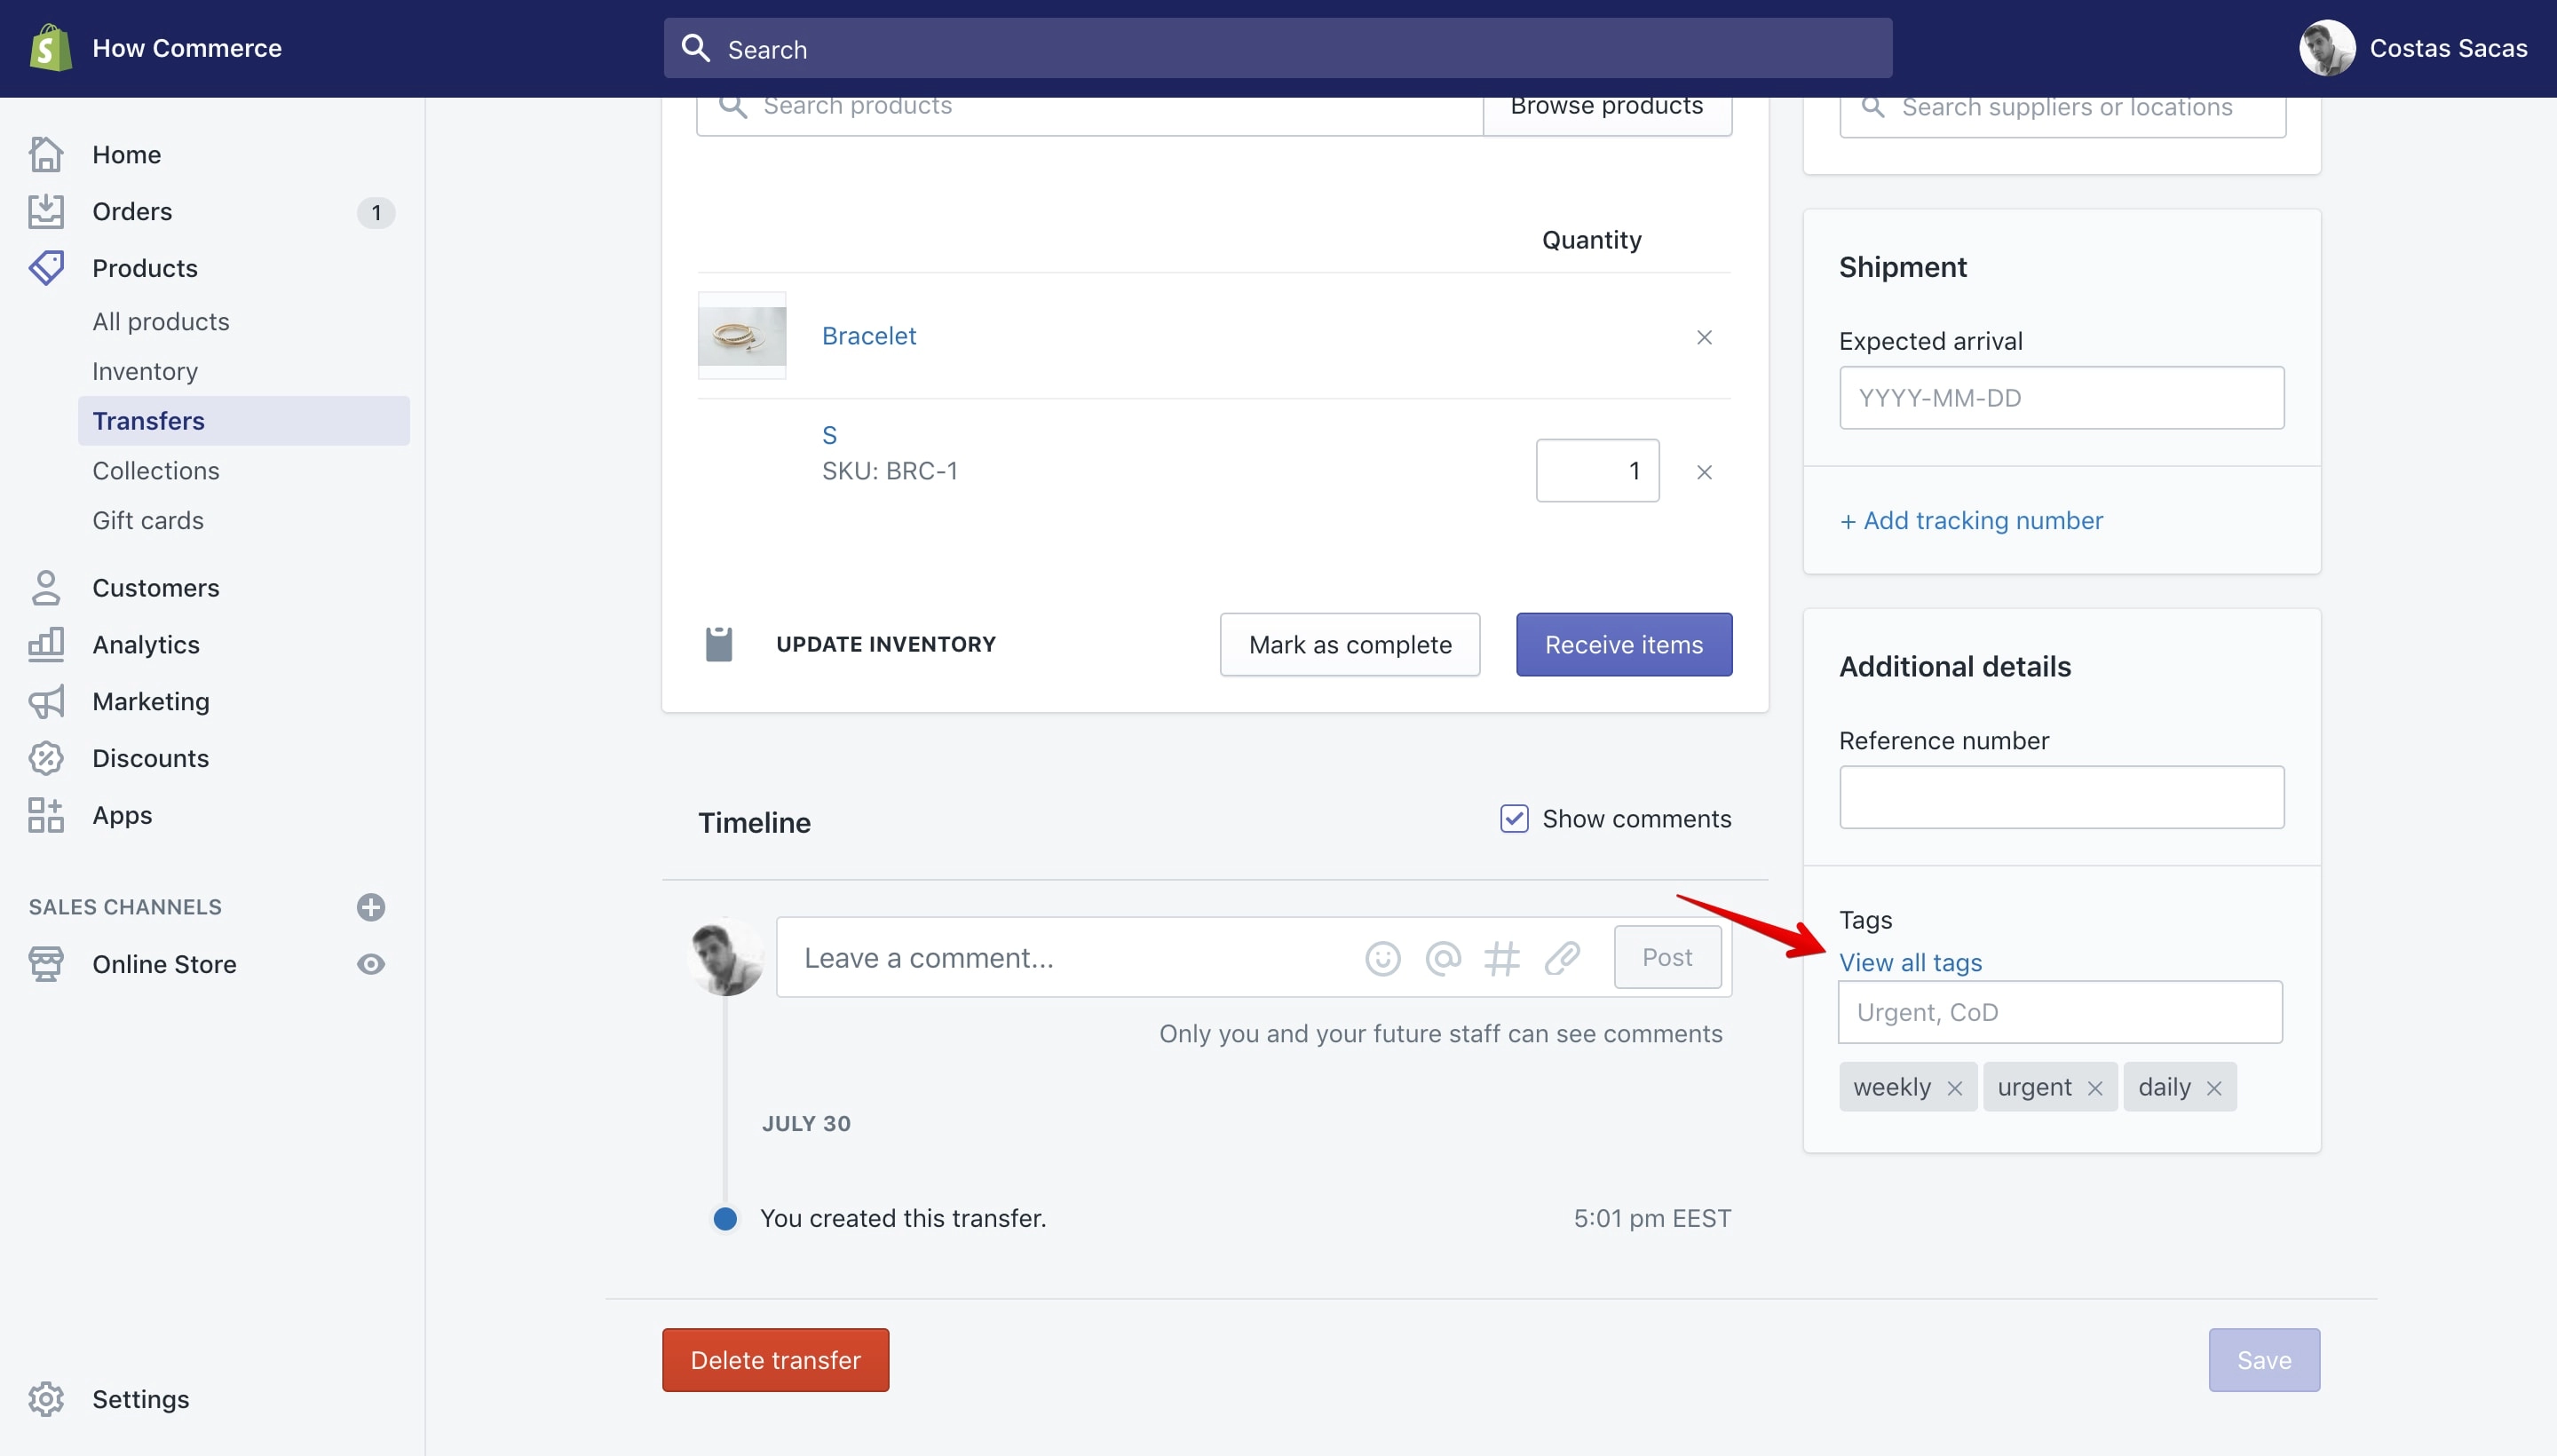Click the Shopify logo icon
Image resolution: width=2557 pixels, height=1456 pixels.
coord(50,48)
